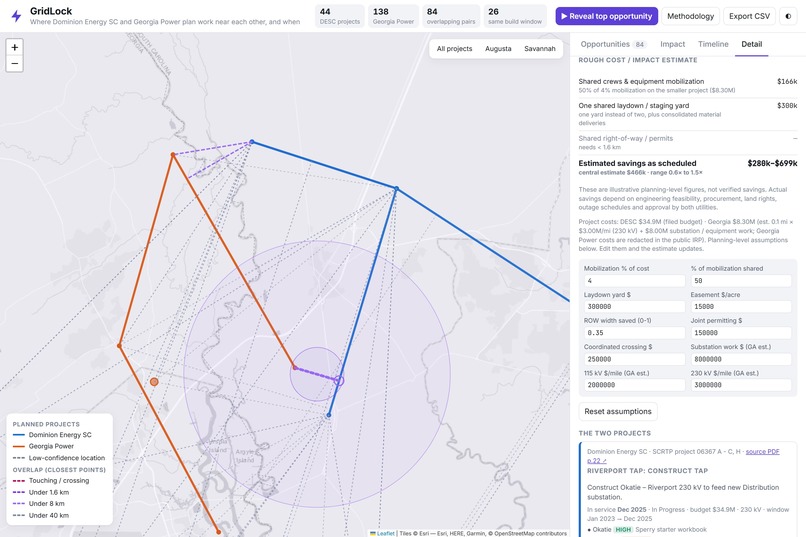Click the Georgia Power legend entry
This screenshot has height=537, width=806.
(43, 446)
